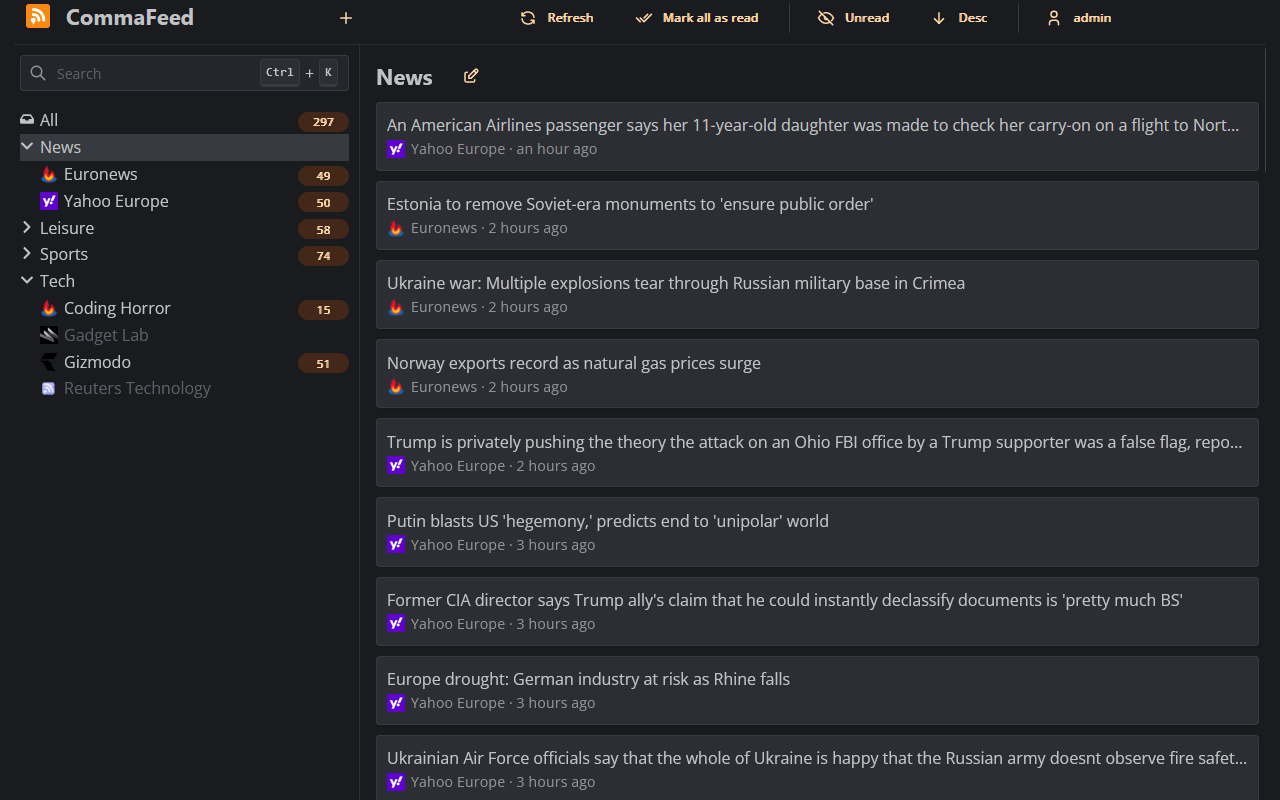
Task: Click the Coding Horror feed icon
Action: coord(48,308)
